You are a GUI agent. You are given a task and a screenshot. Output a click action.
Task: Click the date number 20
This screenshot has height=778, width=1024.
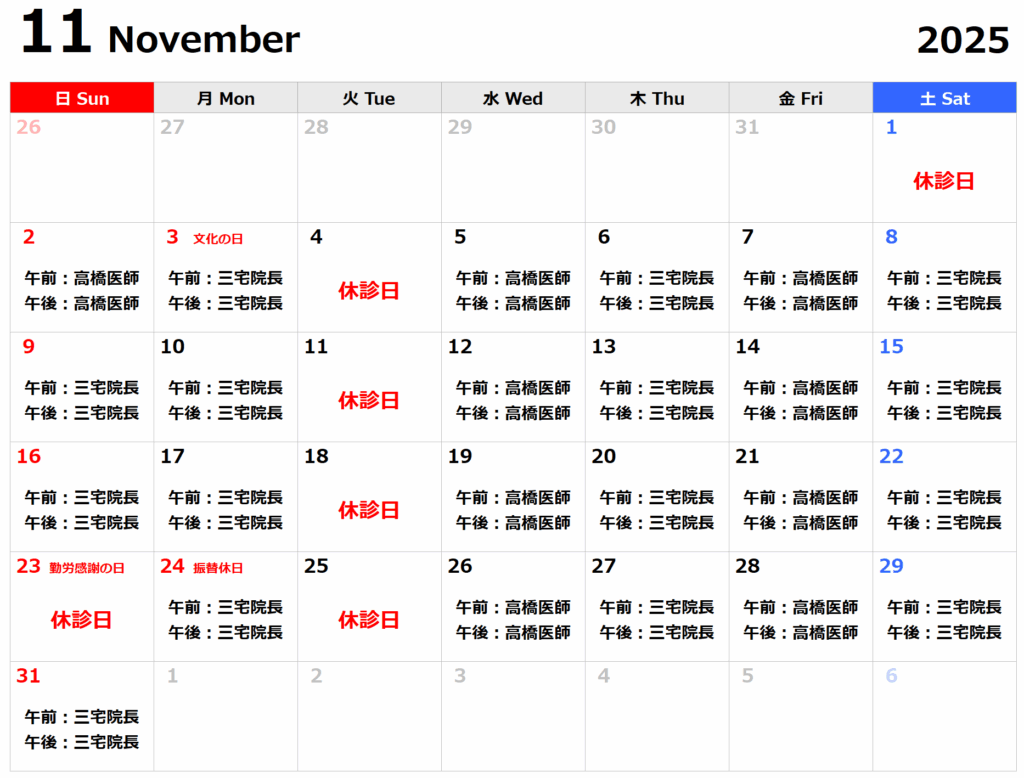coord(604,457)
